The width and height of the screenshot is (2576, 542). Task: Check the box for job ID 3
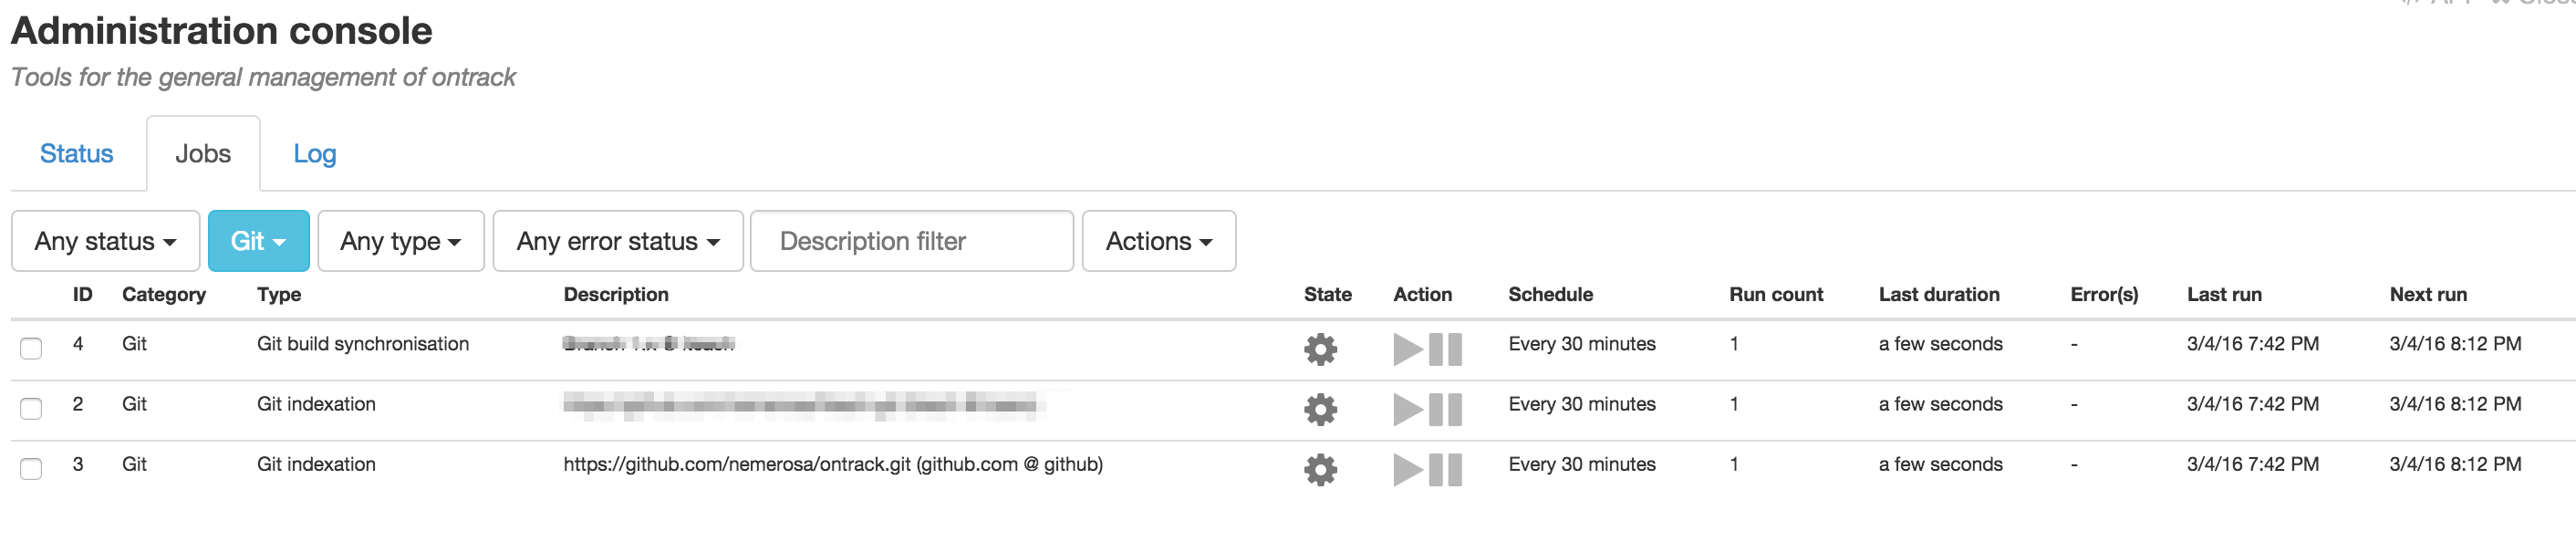[x=31, y=468]
